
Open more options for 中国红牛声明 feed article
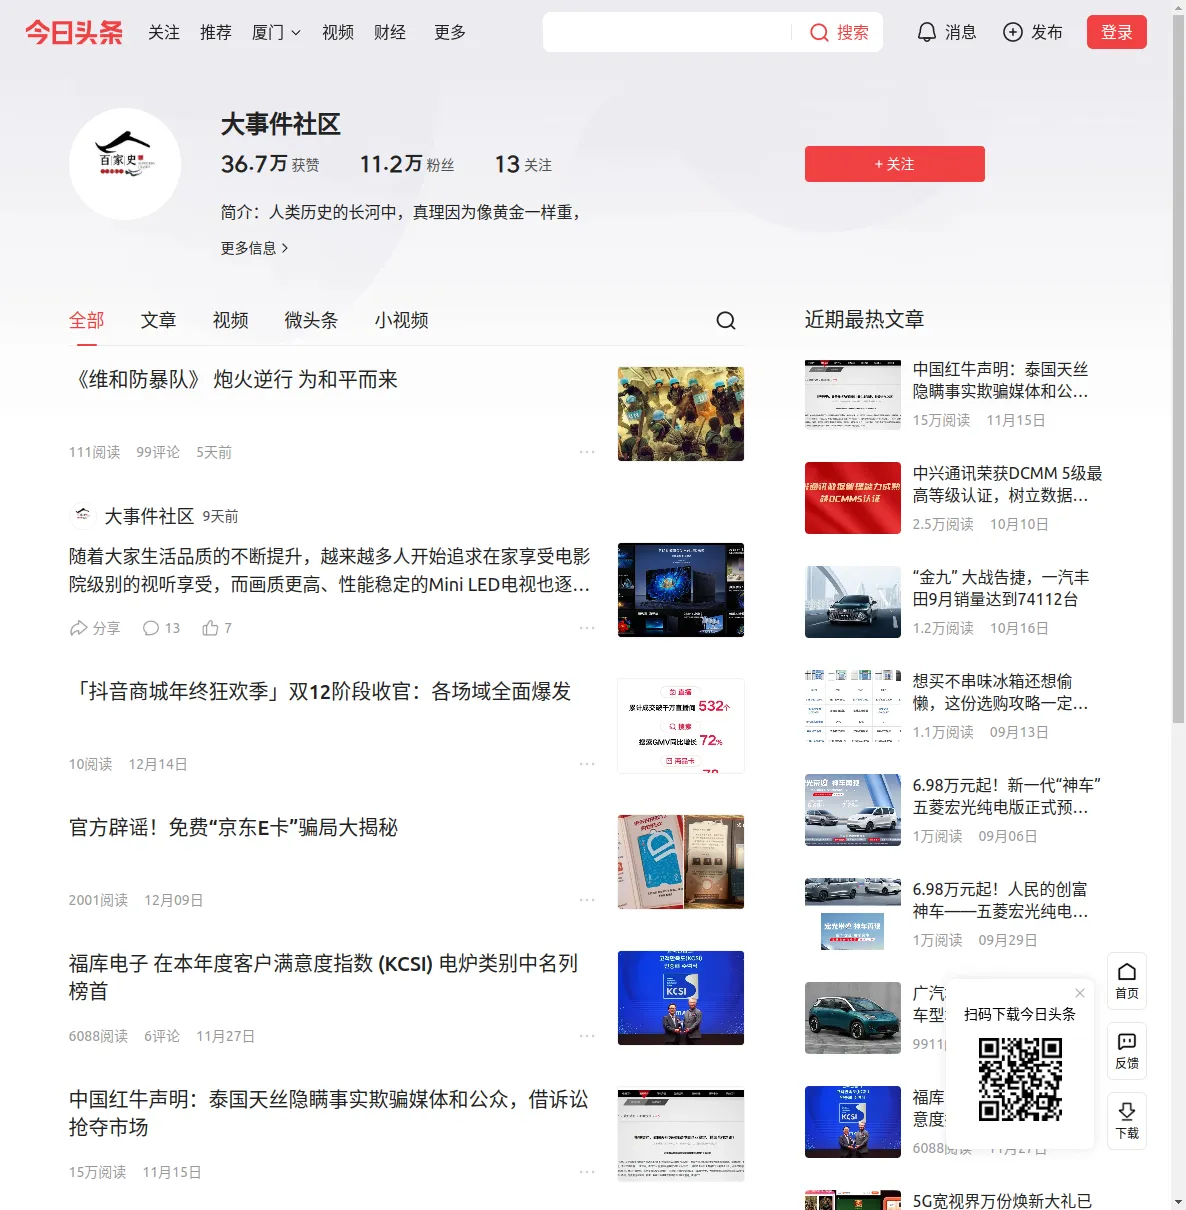click(587, 1172)
